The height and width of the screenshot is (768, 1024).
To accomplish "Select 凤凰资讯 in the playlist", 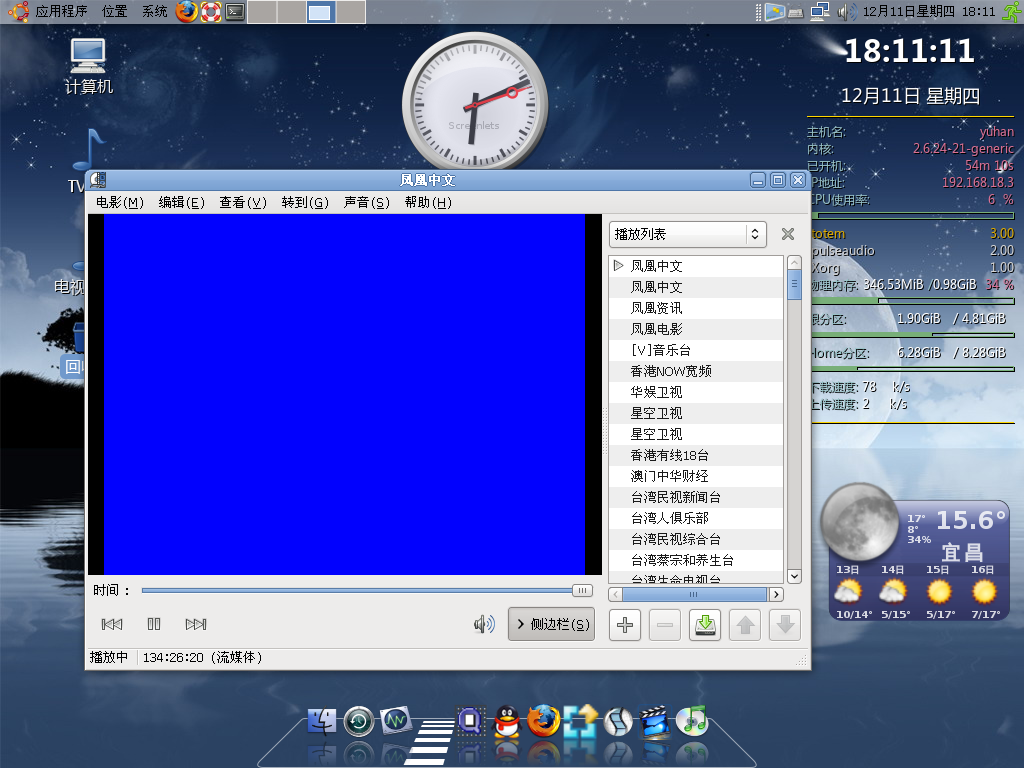I will [696, 308].
